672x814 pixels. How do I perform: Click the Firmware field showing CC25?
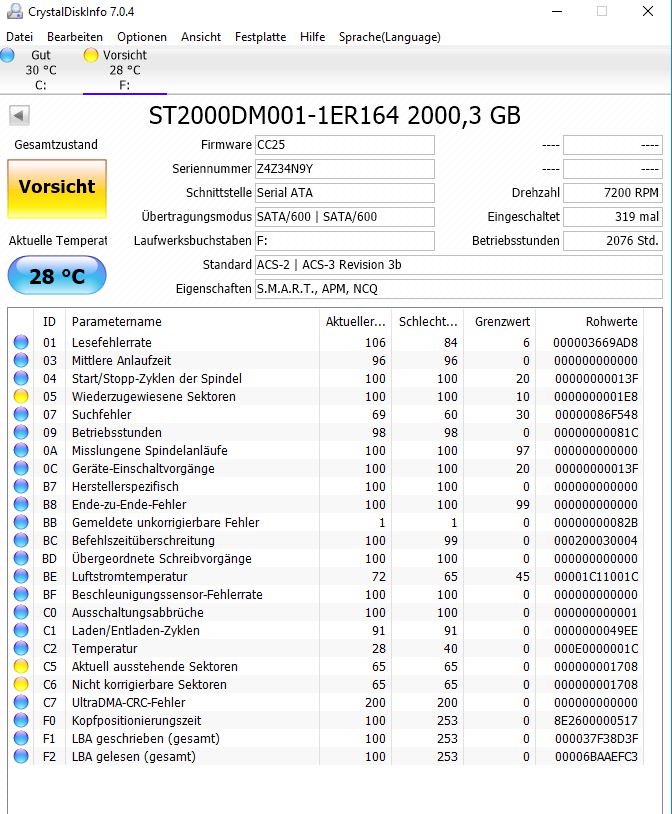[345, 145]
